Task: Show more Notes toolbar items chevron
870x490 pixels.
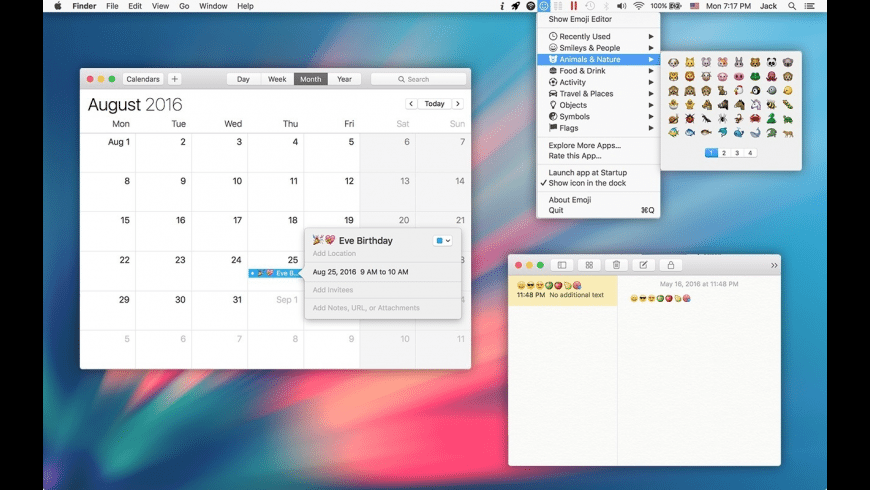Action: (774, 265)
